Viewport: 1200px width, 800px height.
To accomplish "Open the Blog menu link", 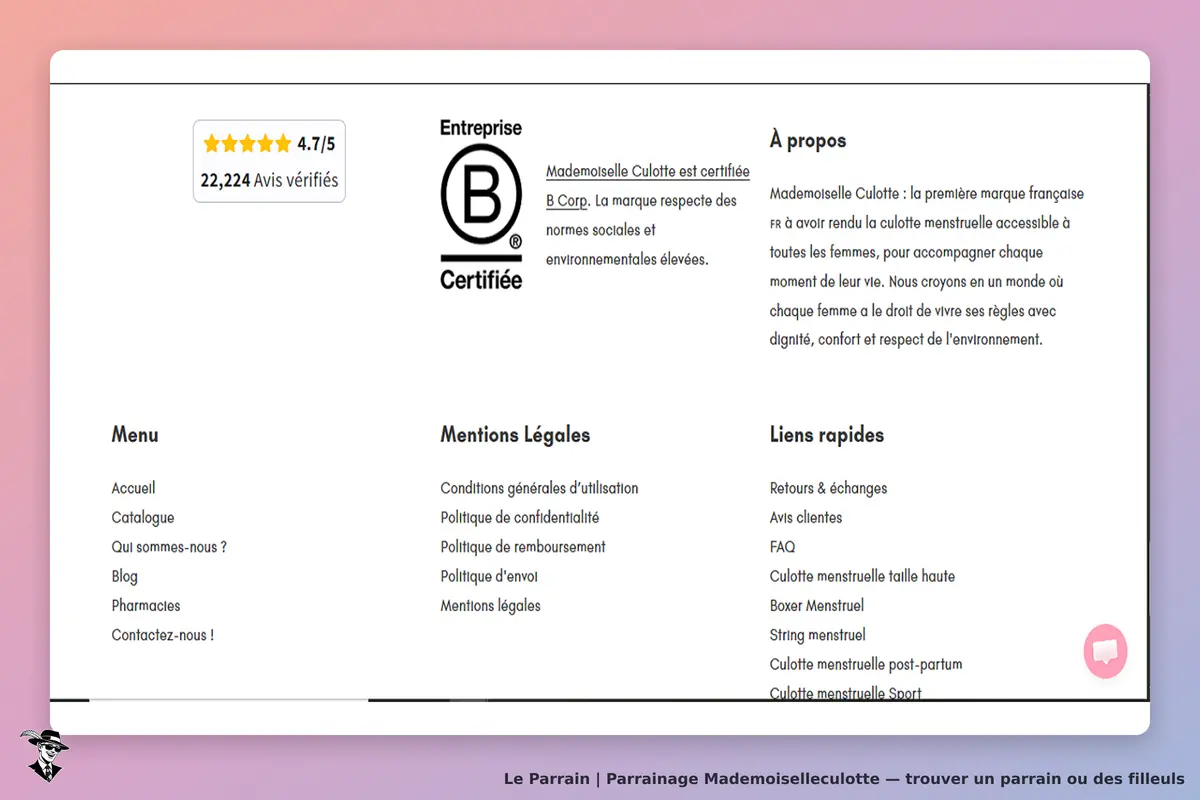I will (125, 576).
